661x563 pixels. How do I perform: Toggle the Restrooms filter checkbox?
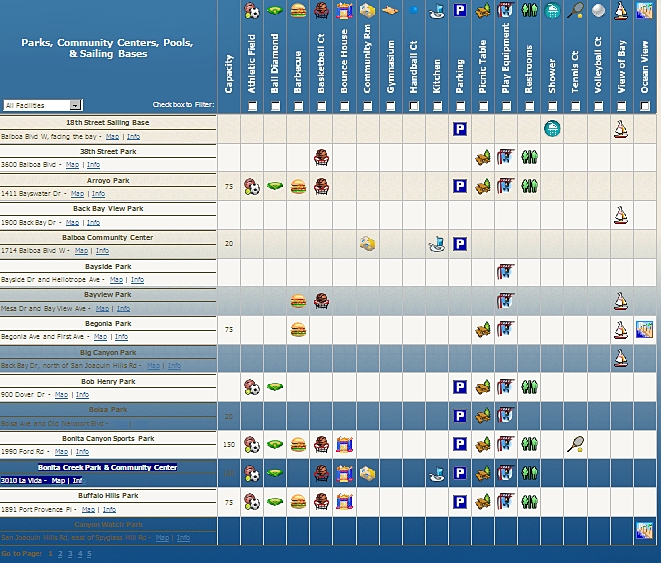tap(529, 105)
